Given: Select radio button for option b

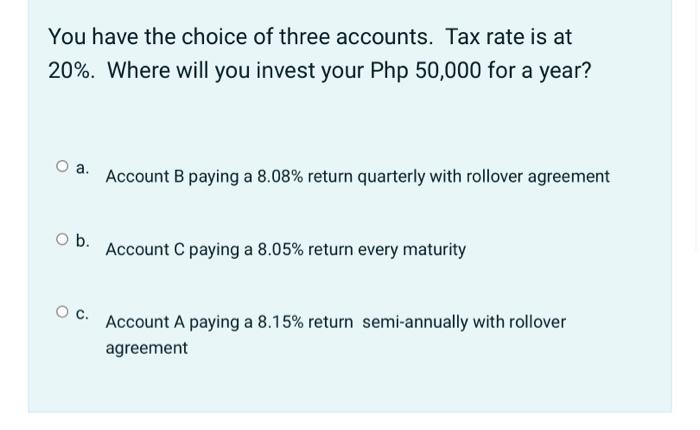Looking at the screenshot, I should pyautogui.click(x=62, y=239).
